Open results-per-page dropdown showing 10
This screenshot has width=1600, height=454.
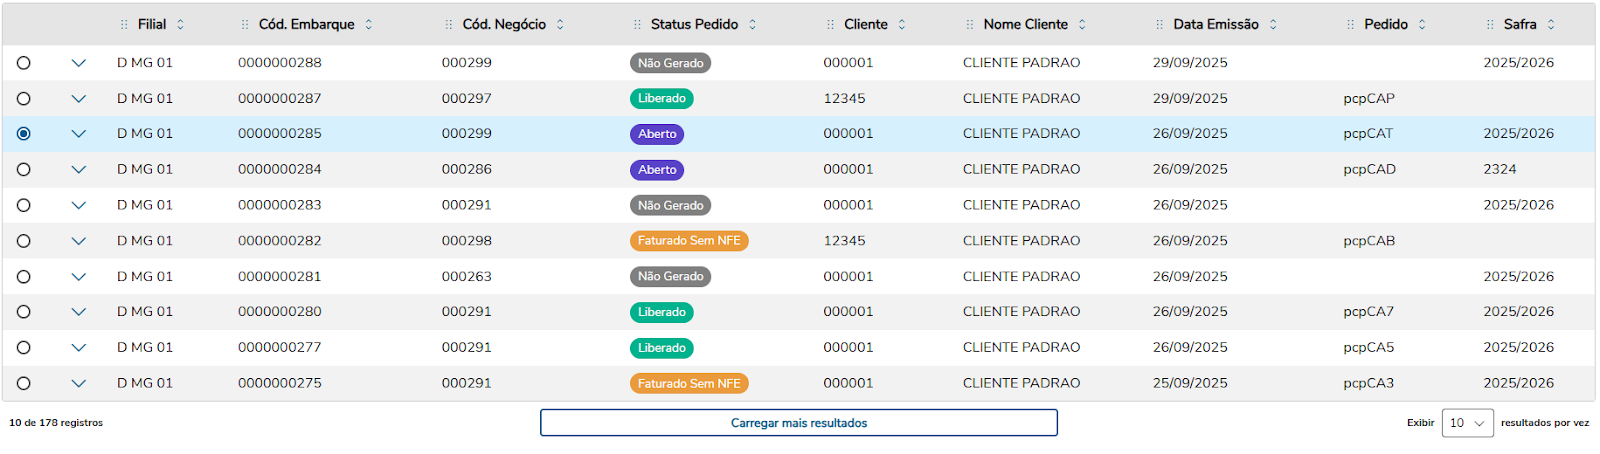coord(1467,423)
